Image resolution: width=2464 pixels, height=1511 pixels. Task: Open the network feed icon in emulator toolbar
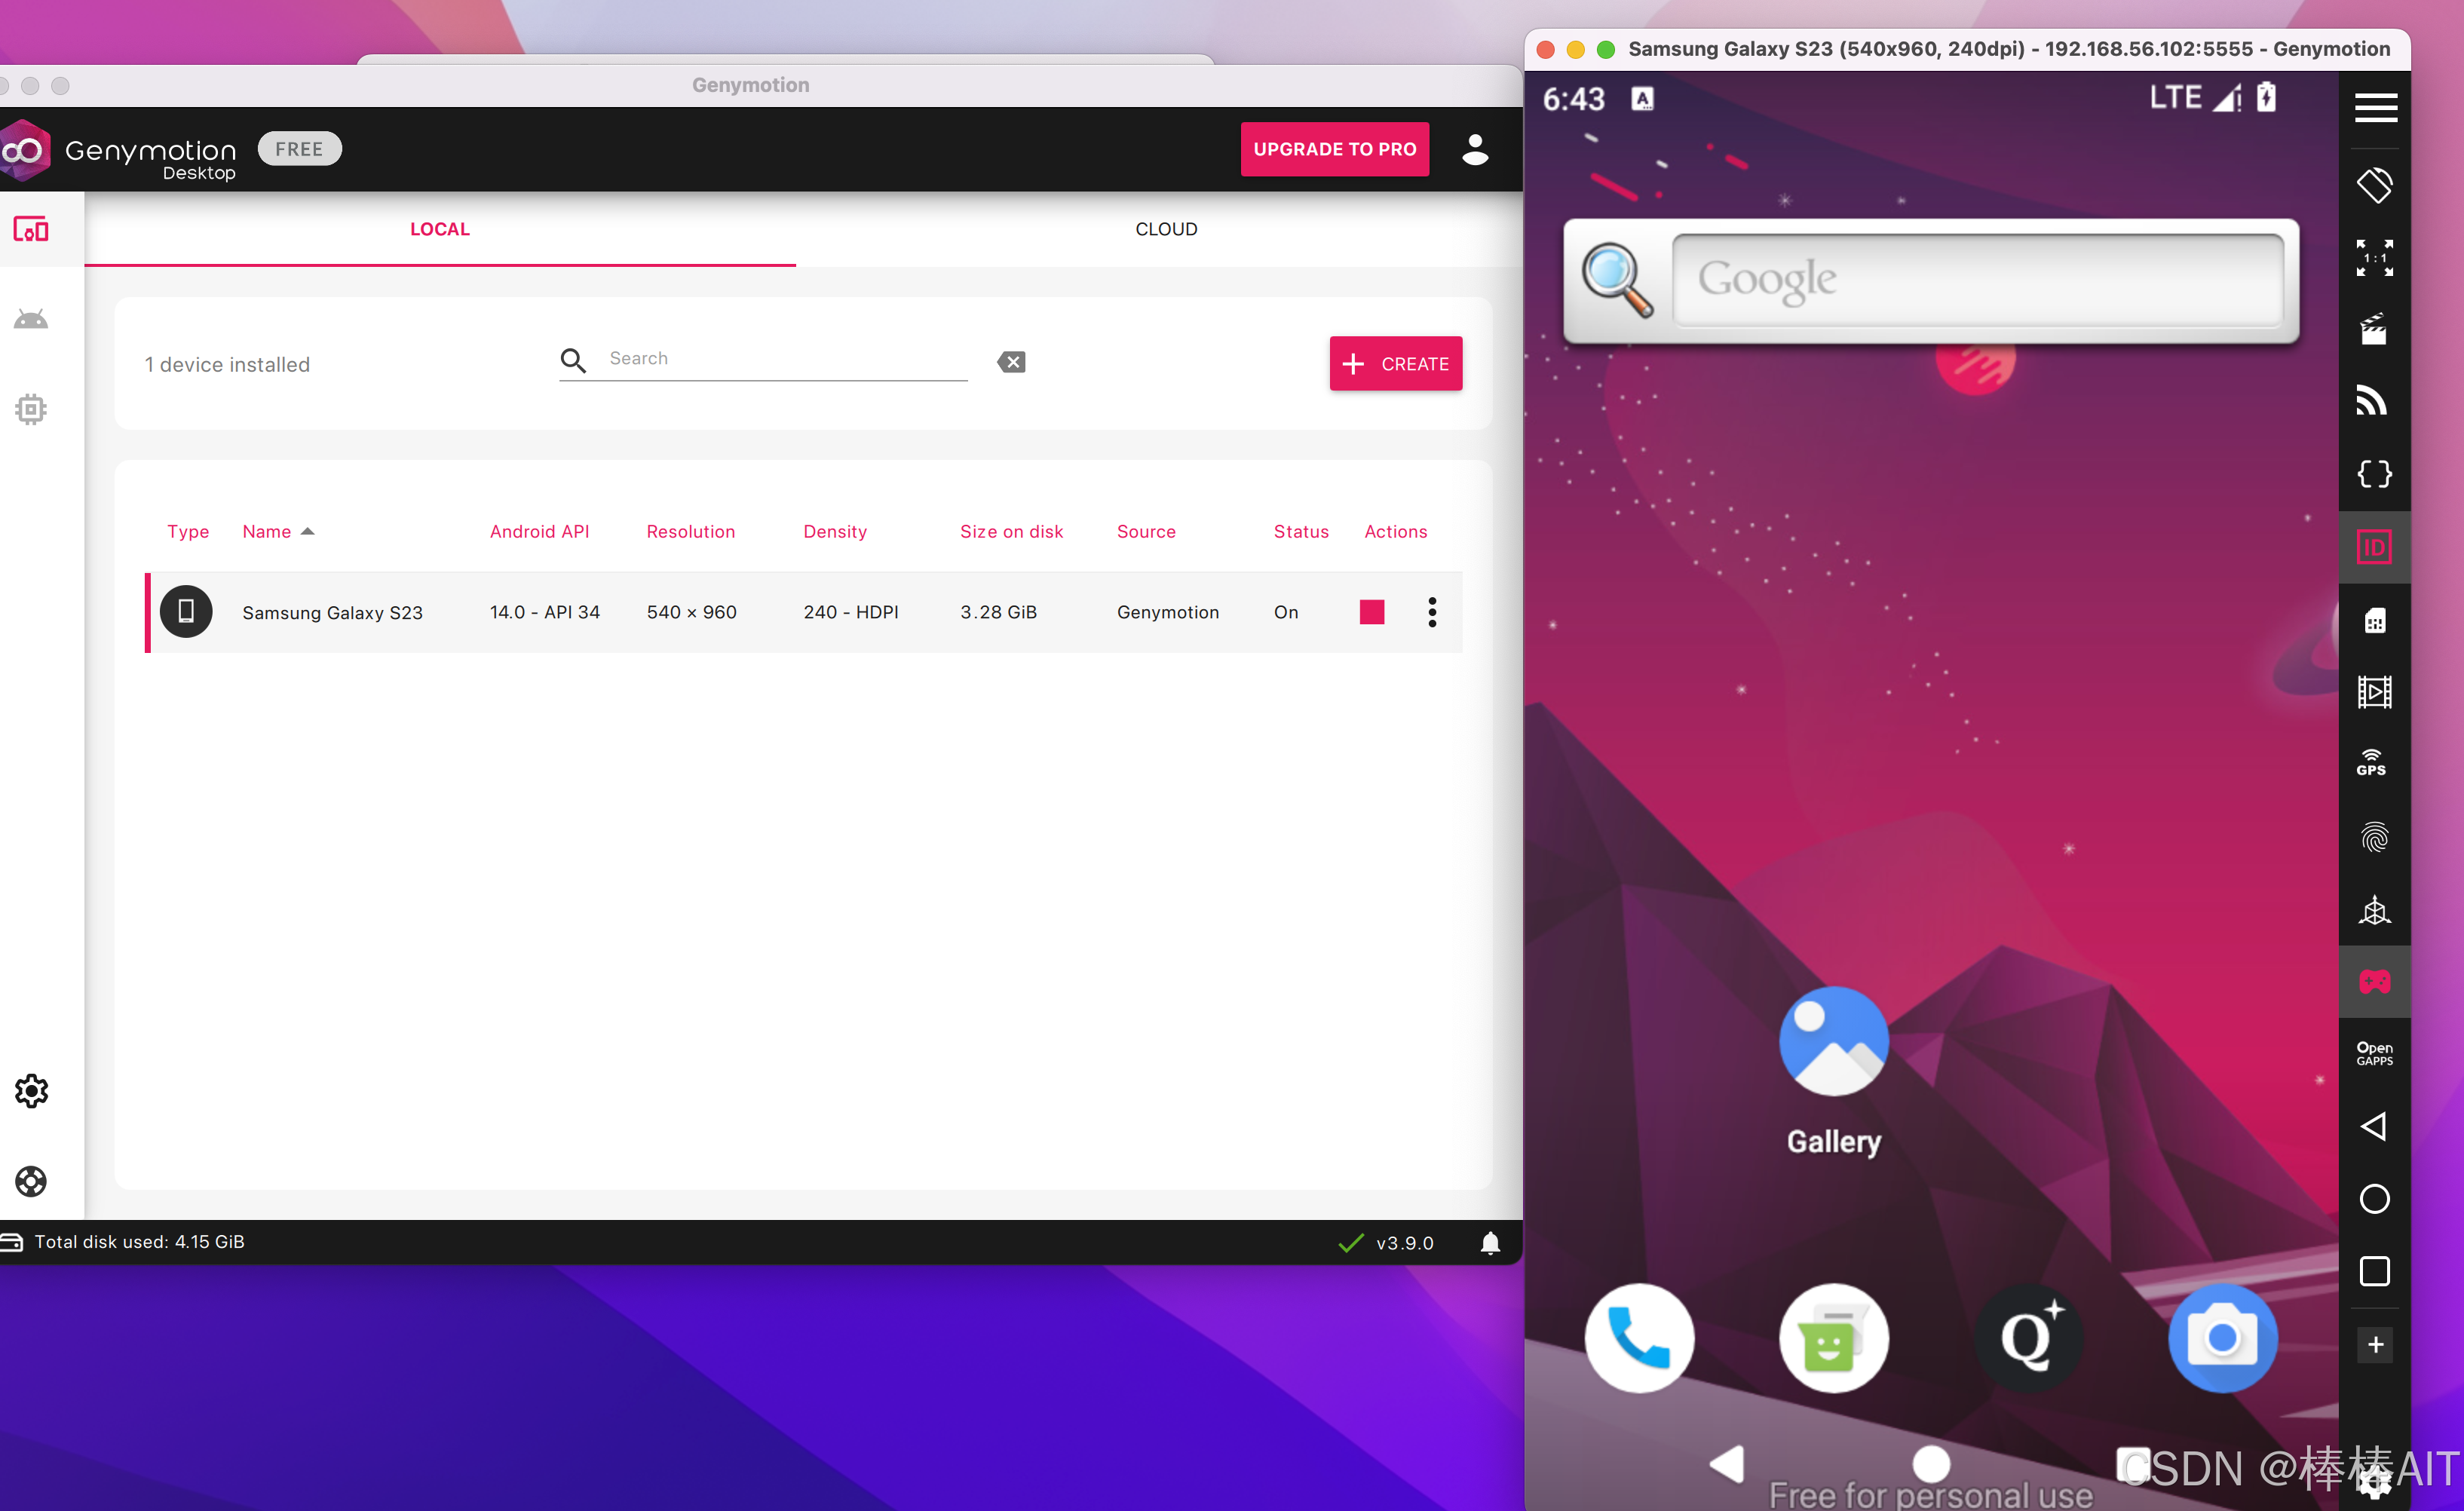(2371, 401)
